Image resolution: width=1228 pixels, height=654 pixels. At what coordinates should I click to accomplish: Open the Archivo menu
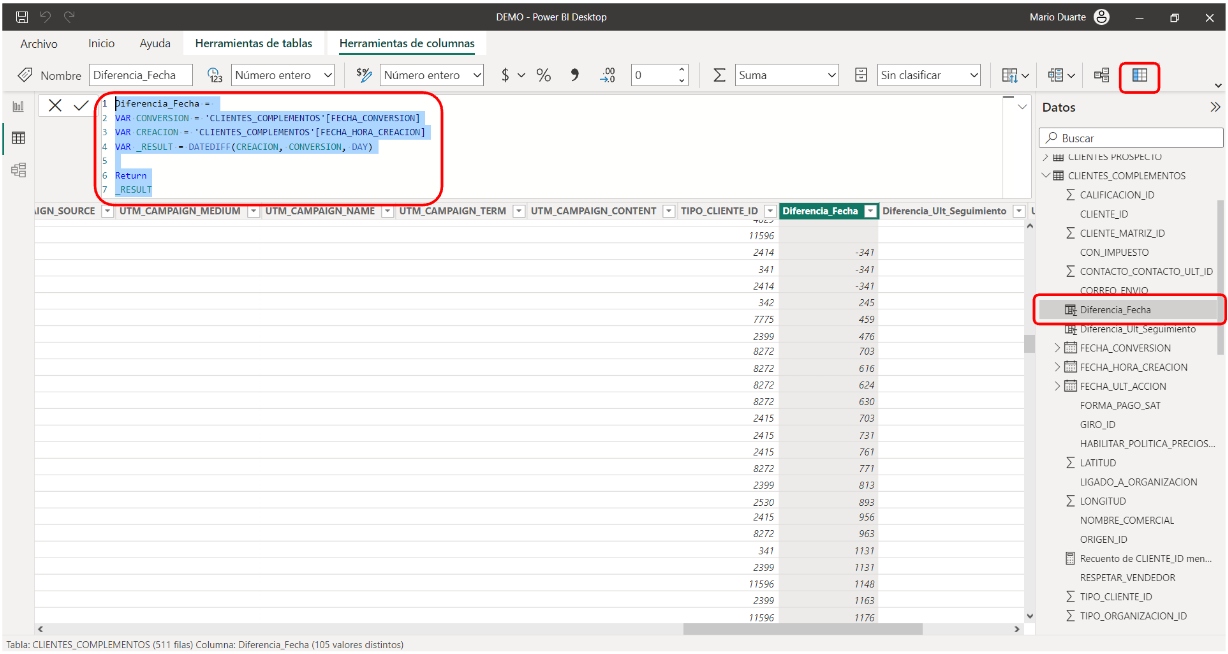coord(39,44)
